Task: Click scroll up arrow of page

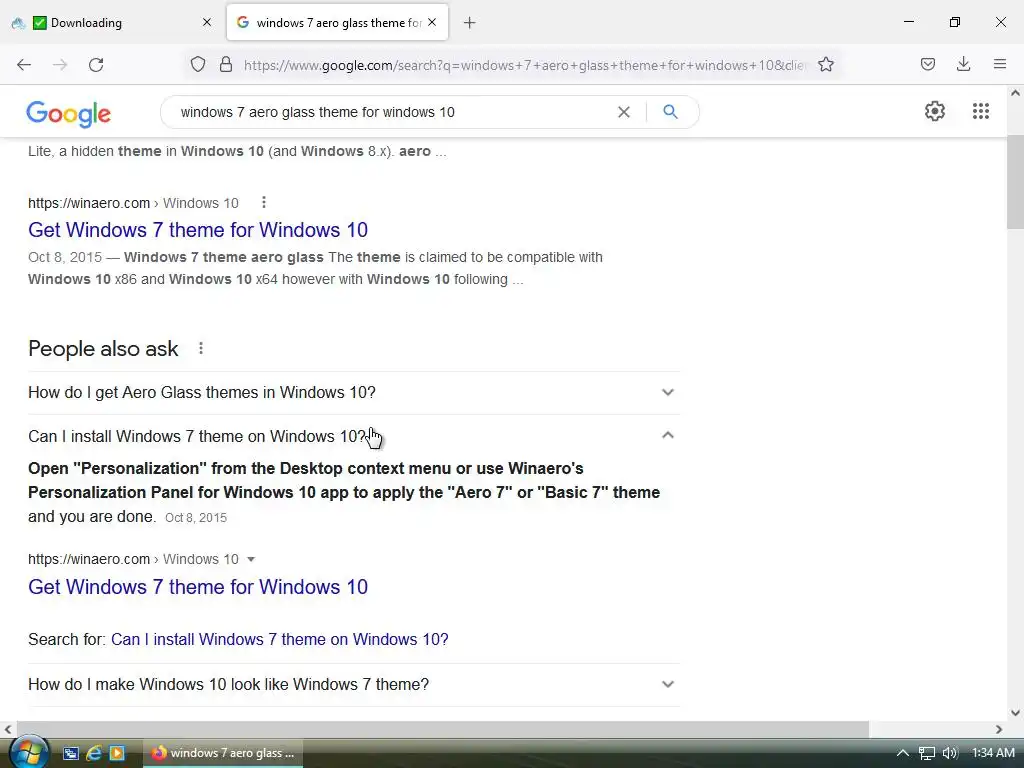Action: (1015, 93)
